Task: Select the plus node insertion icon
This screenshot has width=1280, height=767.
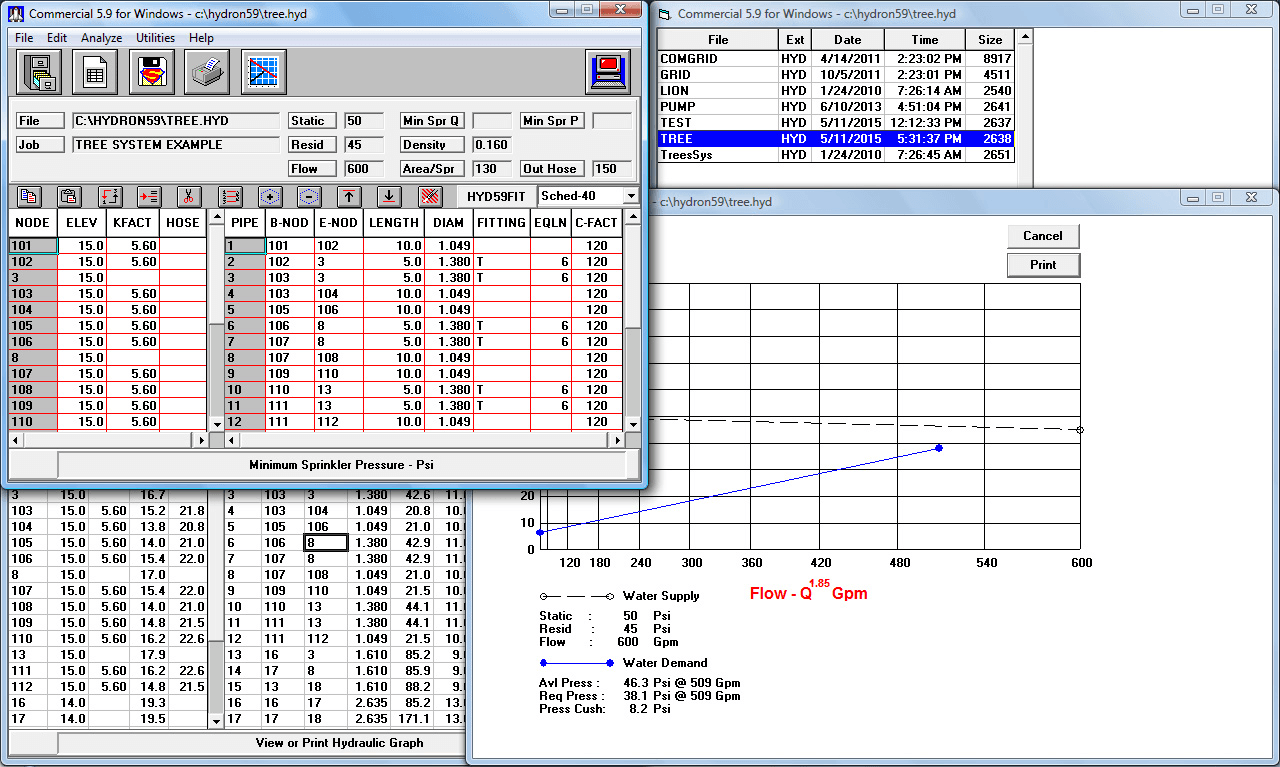Action: 270,196
